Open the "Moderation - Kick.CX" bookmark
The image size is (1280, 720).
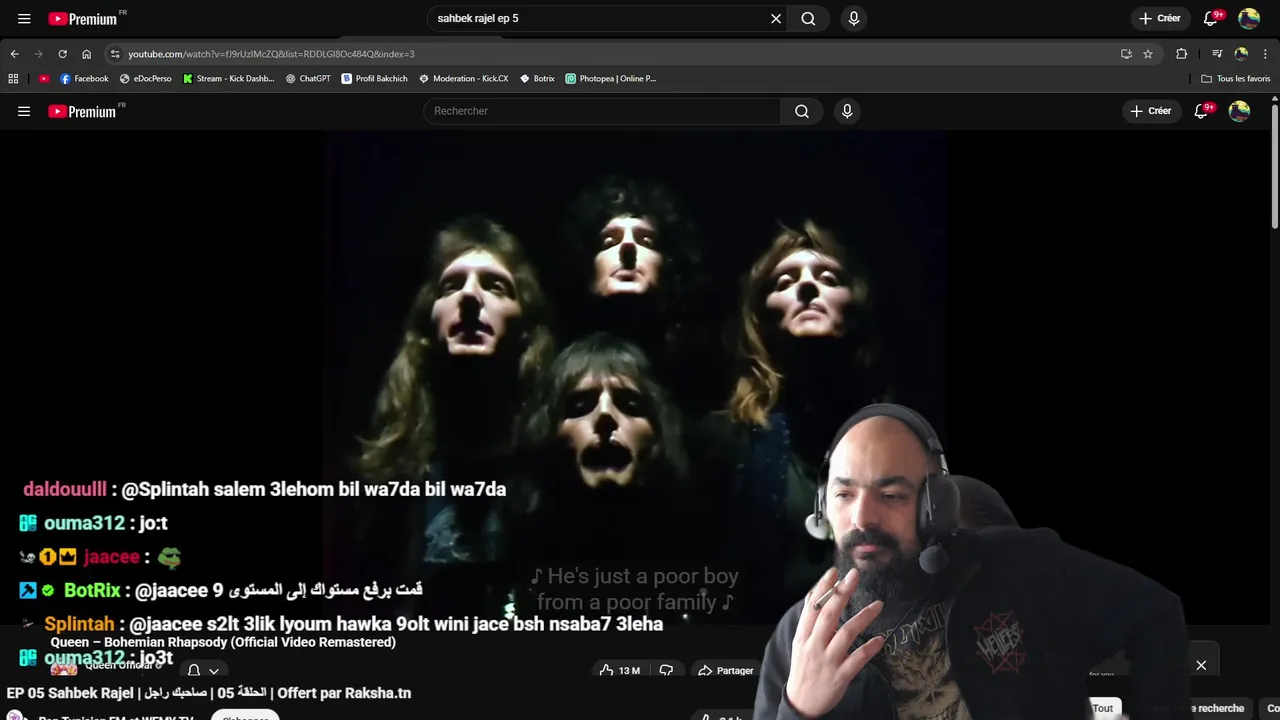pyautogui.click(x=464, y=78)
